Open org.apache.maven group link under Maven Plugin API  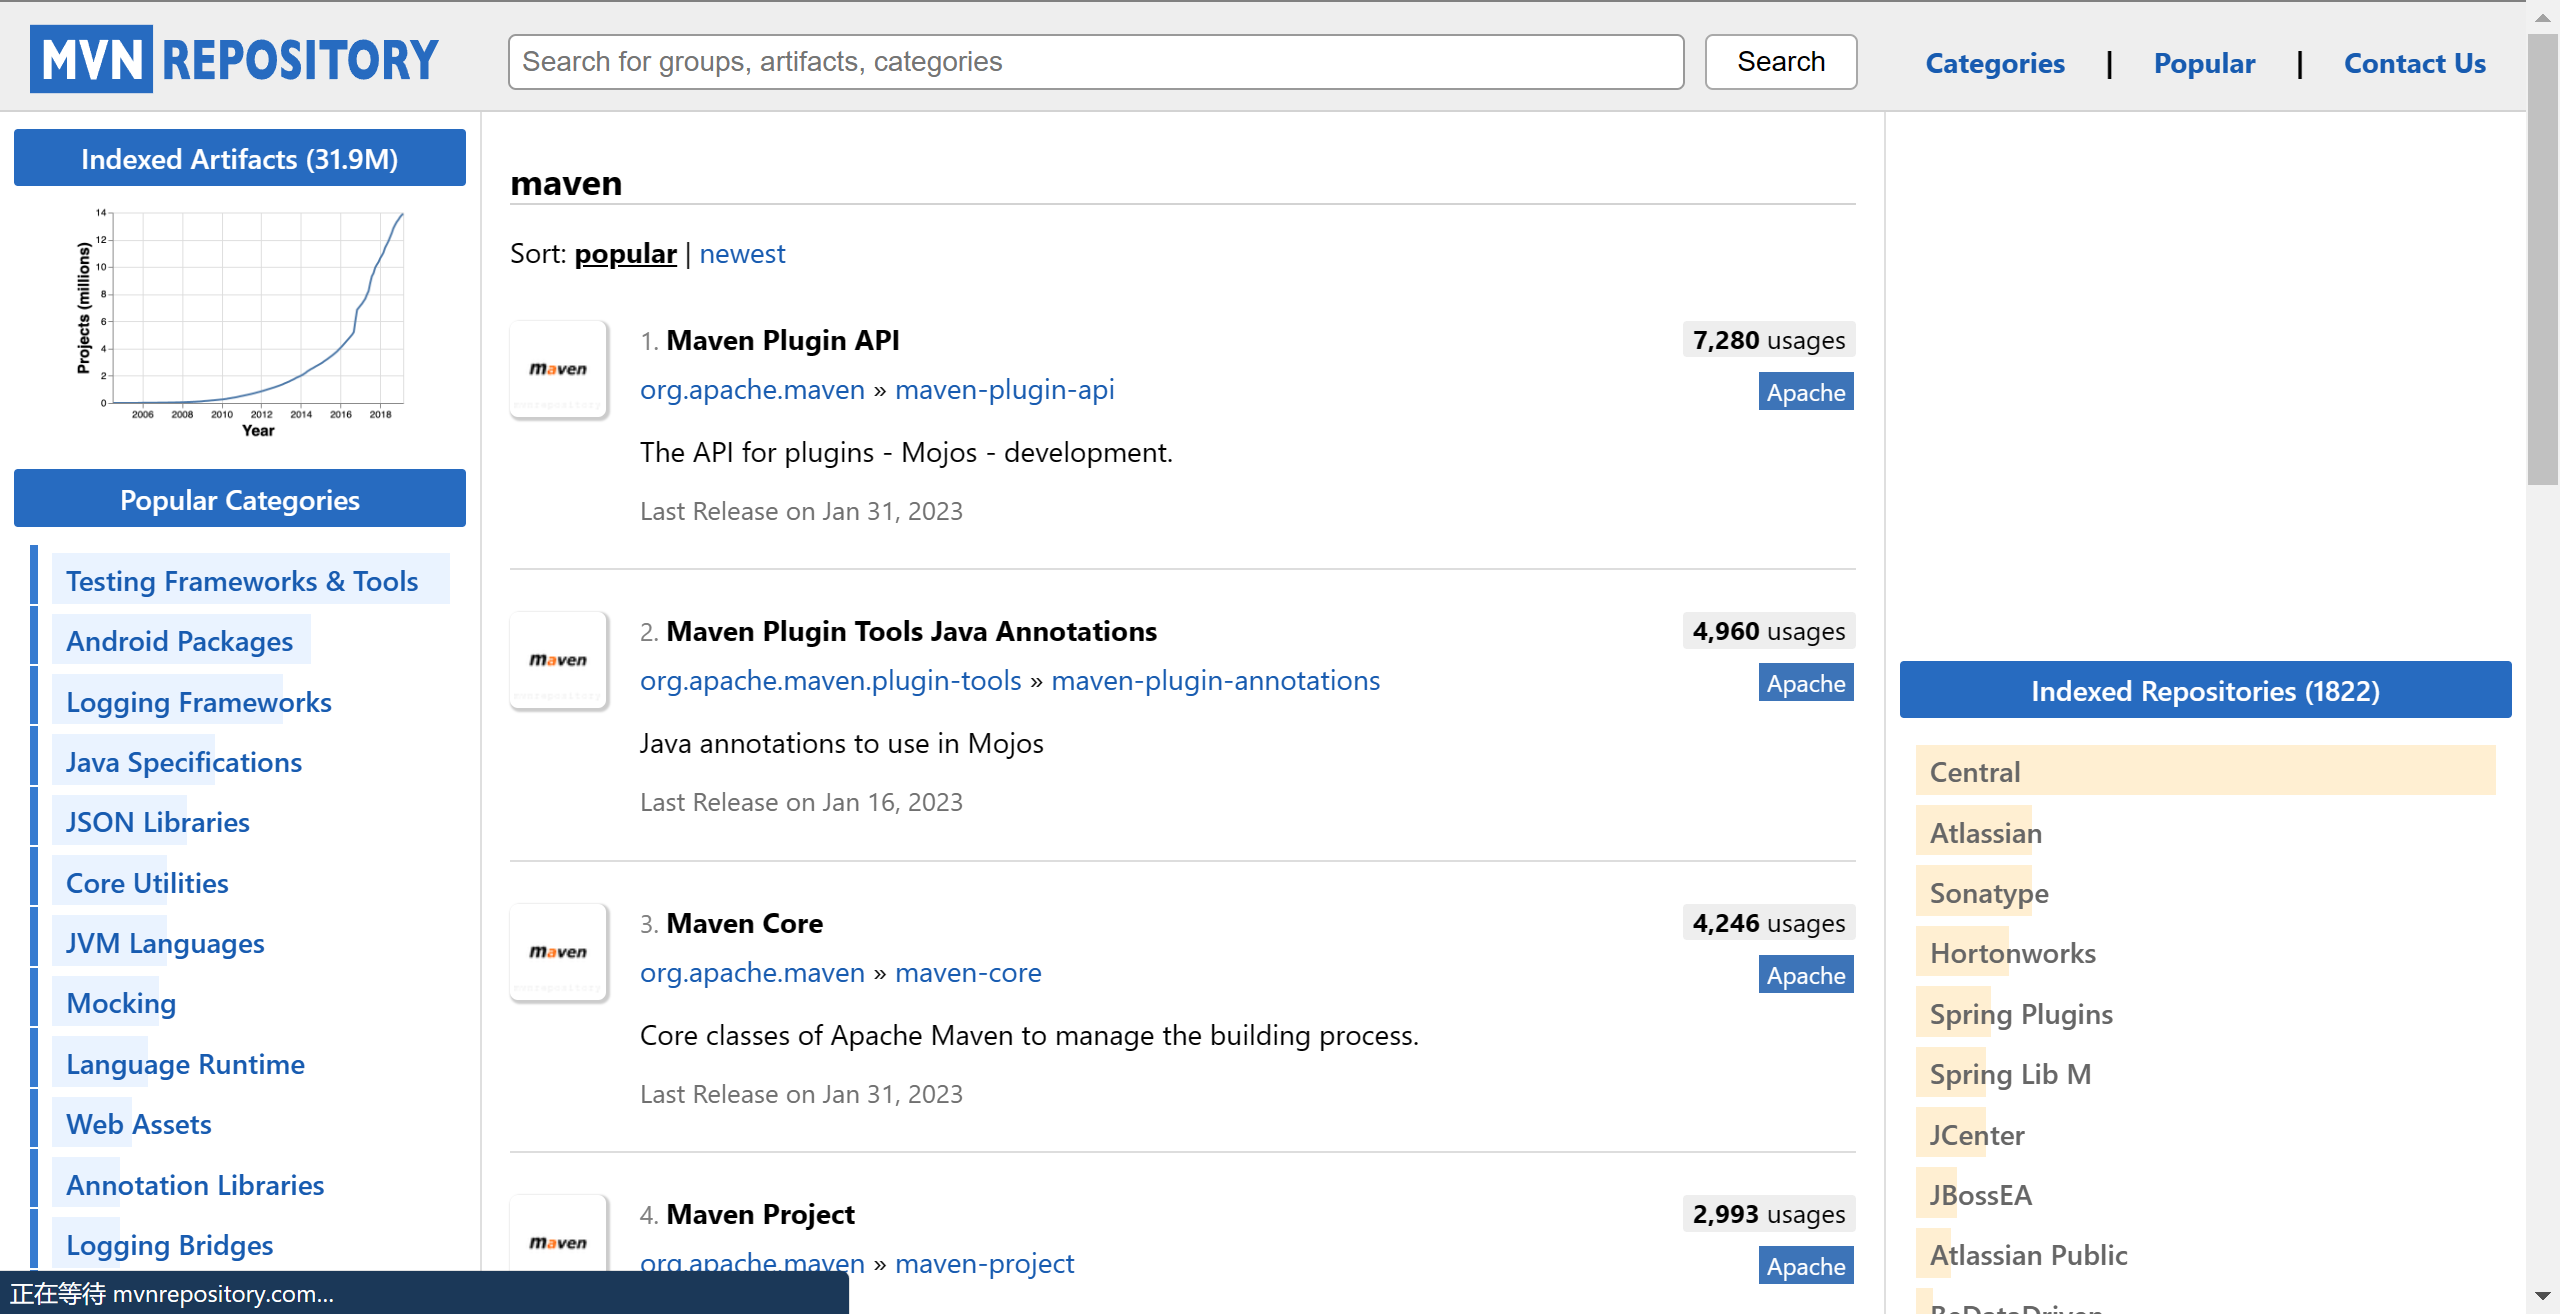coord(752,390)
